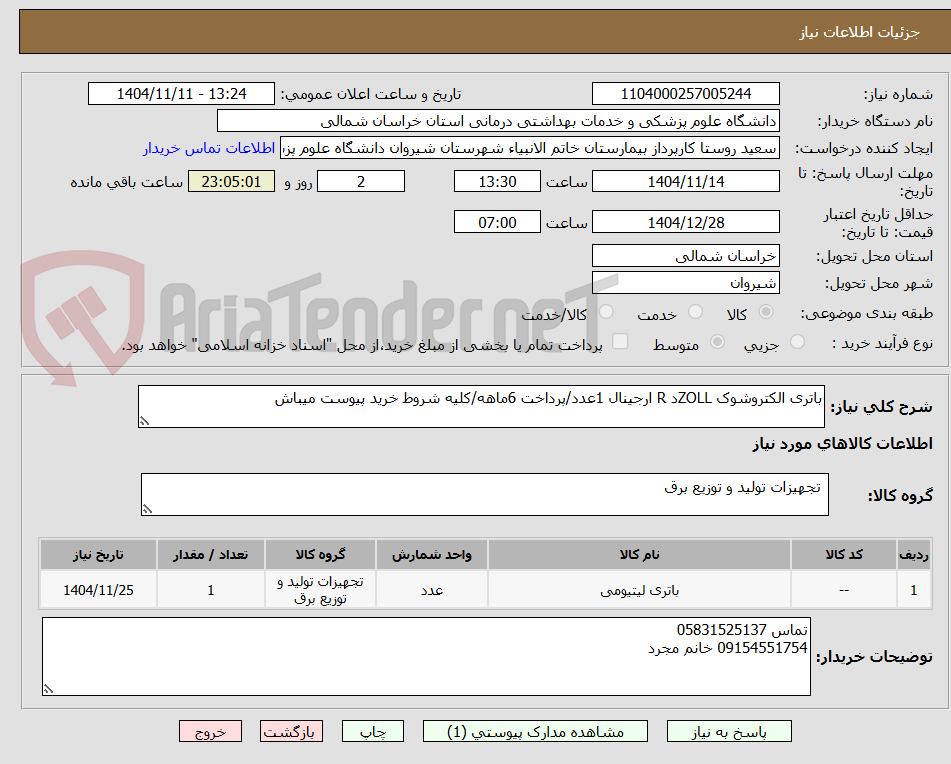Click the unit cell عدد in the table
The height and width of the screenshot is (764, 951).
pos(432,590)
